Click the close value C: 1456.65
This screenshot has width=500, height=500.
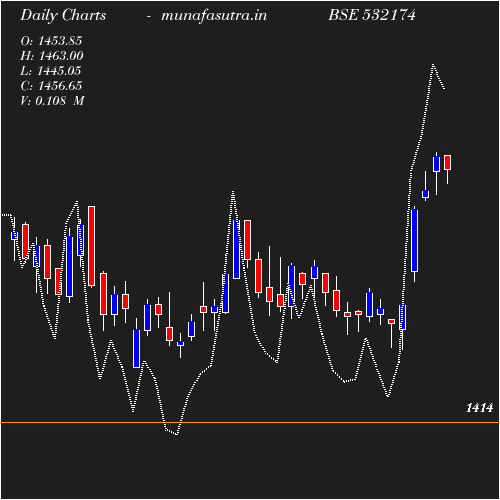(51, 86)
